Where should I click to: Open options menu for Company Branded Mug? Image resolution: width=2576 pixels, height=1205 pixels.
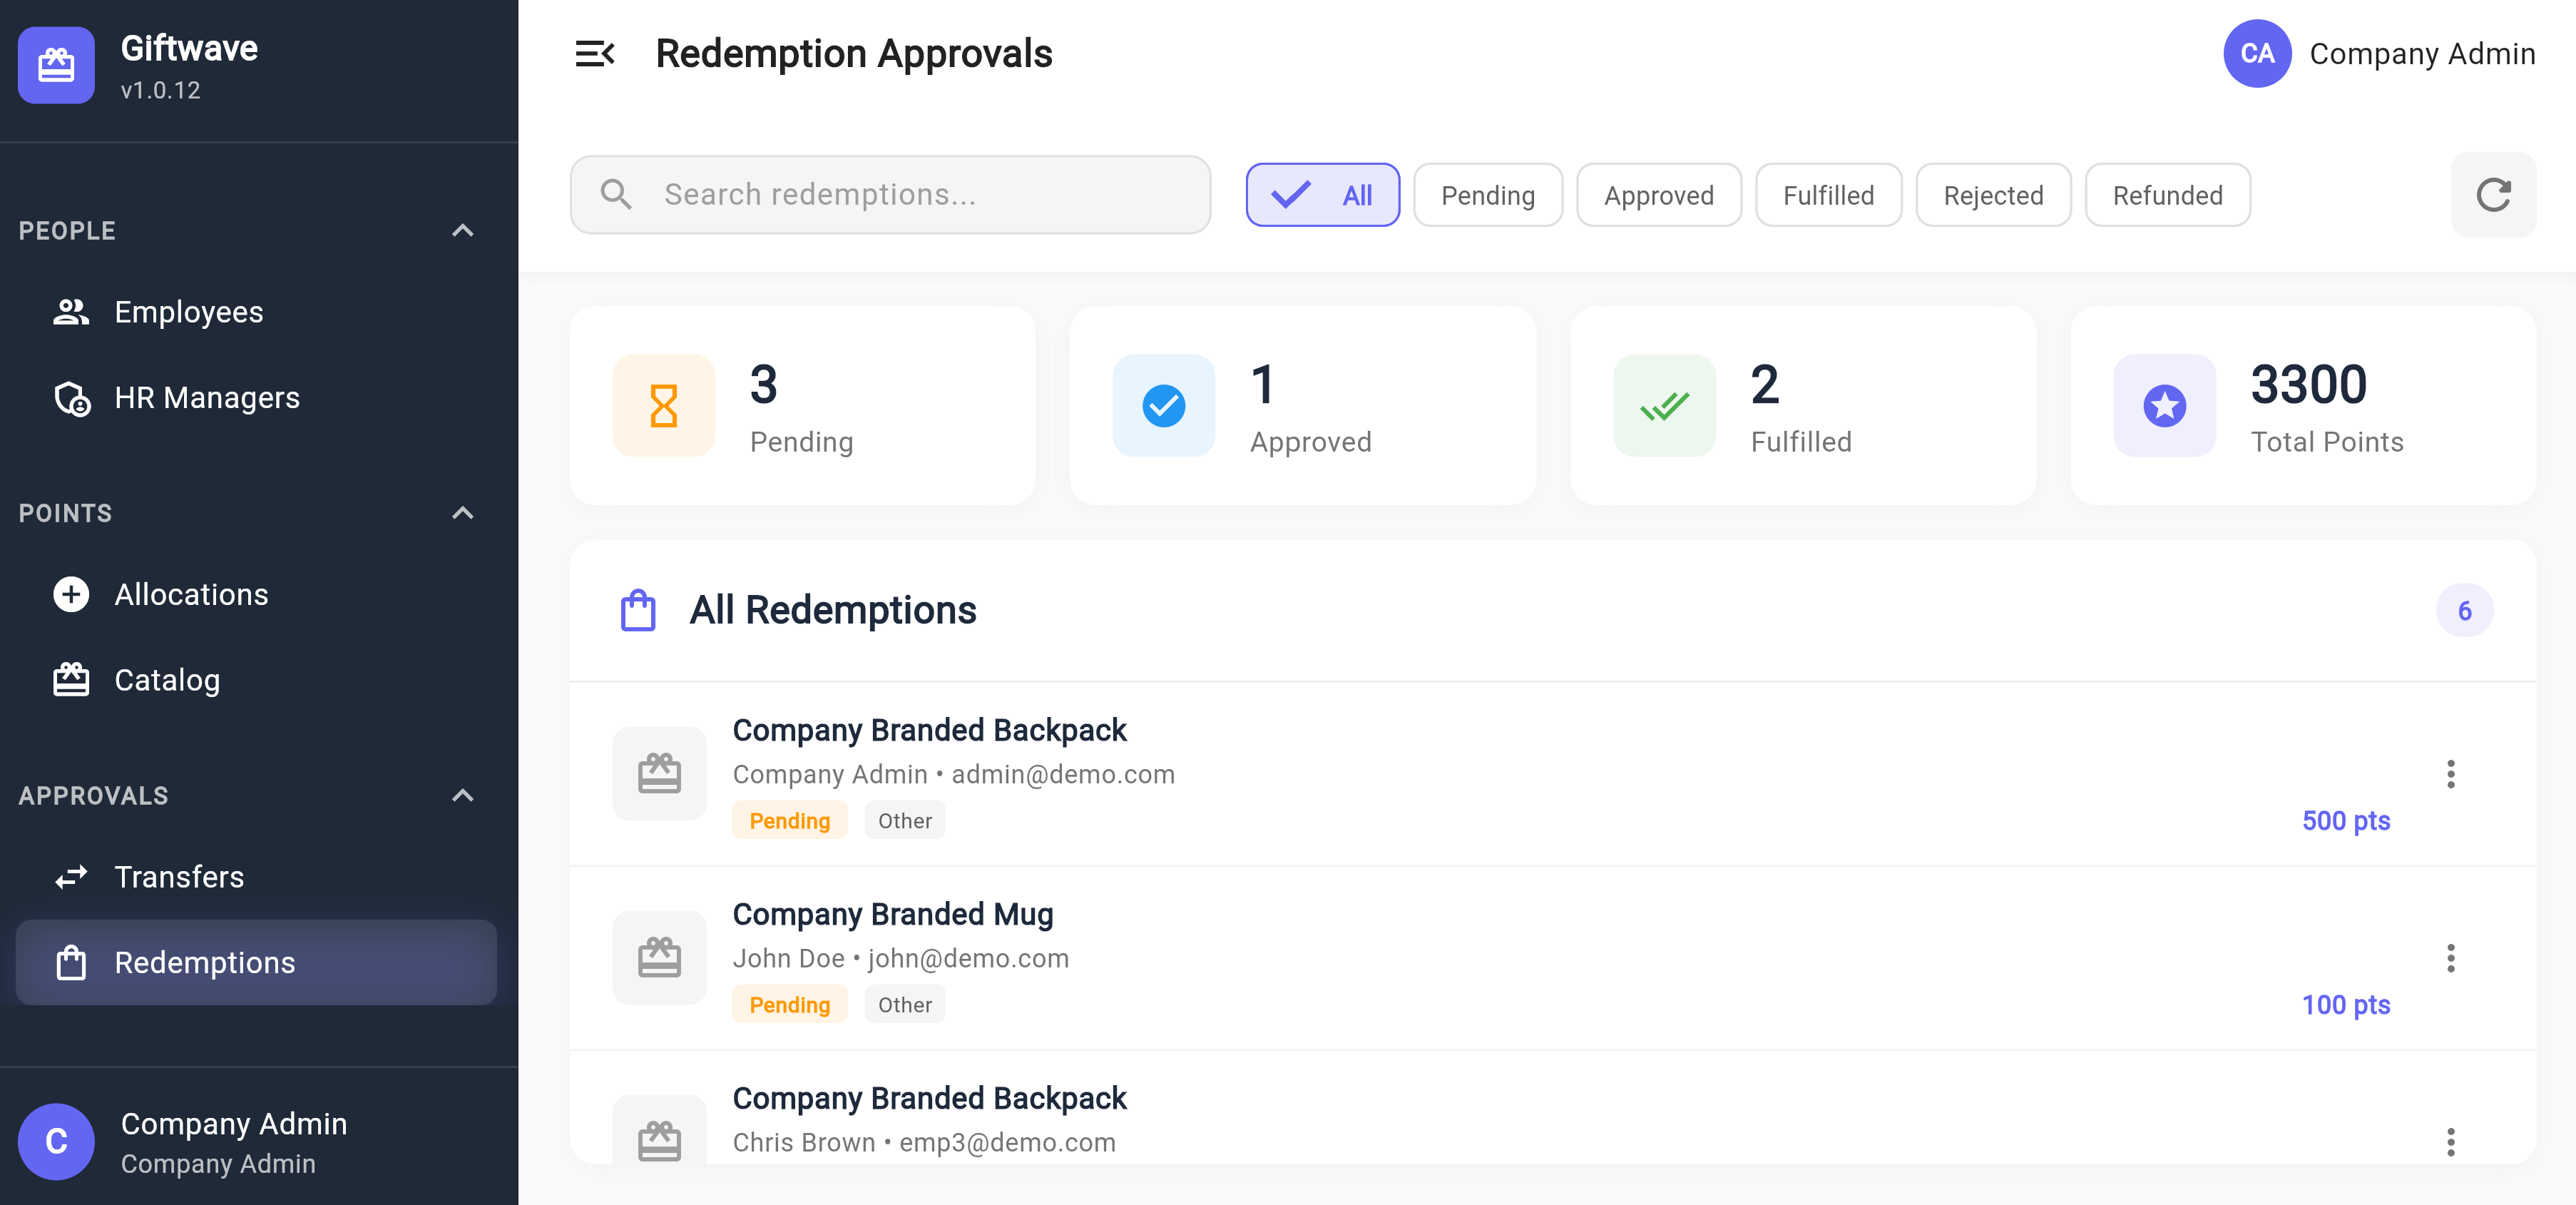[x=2450, y=958]
